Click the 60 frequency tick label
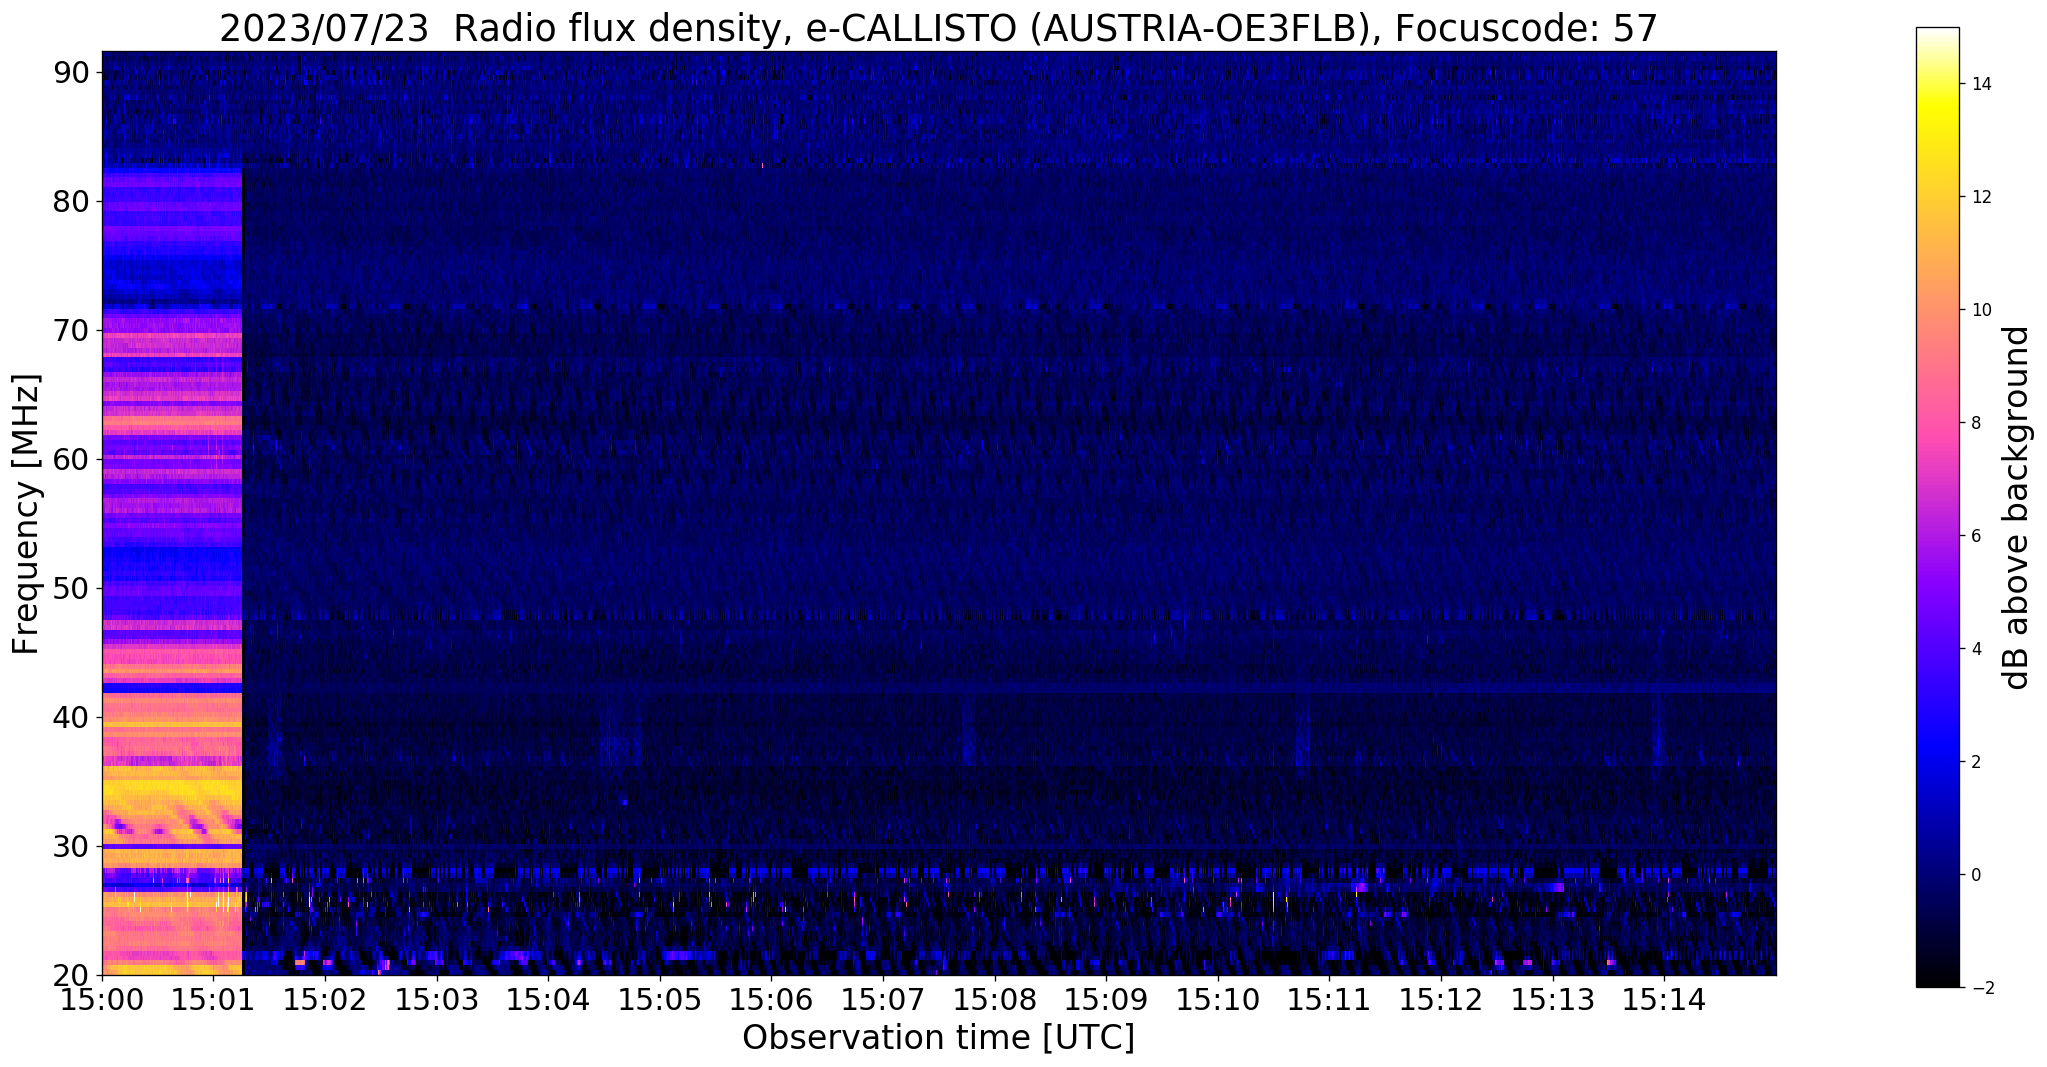The image size is (2047, 1067). (x=72, y=459)
